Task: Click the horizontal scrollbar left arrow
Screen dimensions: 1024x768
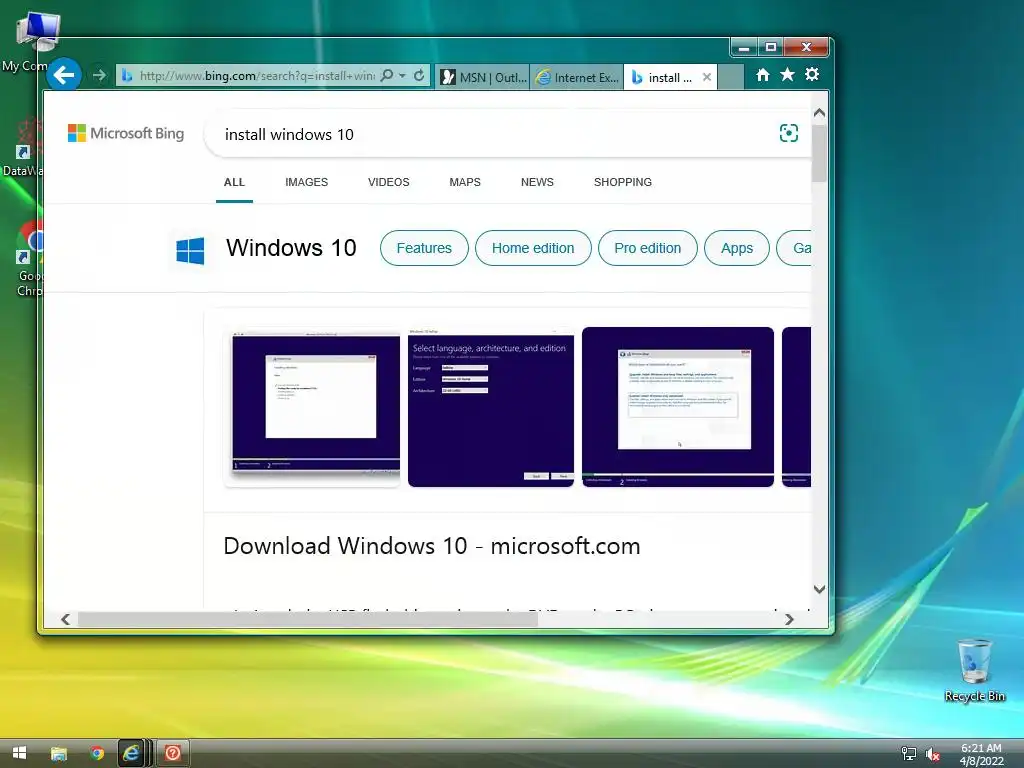Action: pos(65,619)
